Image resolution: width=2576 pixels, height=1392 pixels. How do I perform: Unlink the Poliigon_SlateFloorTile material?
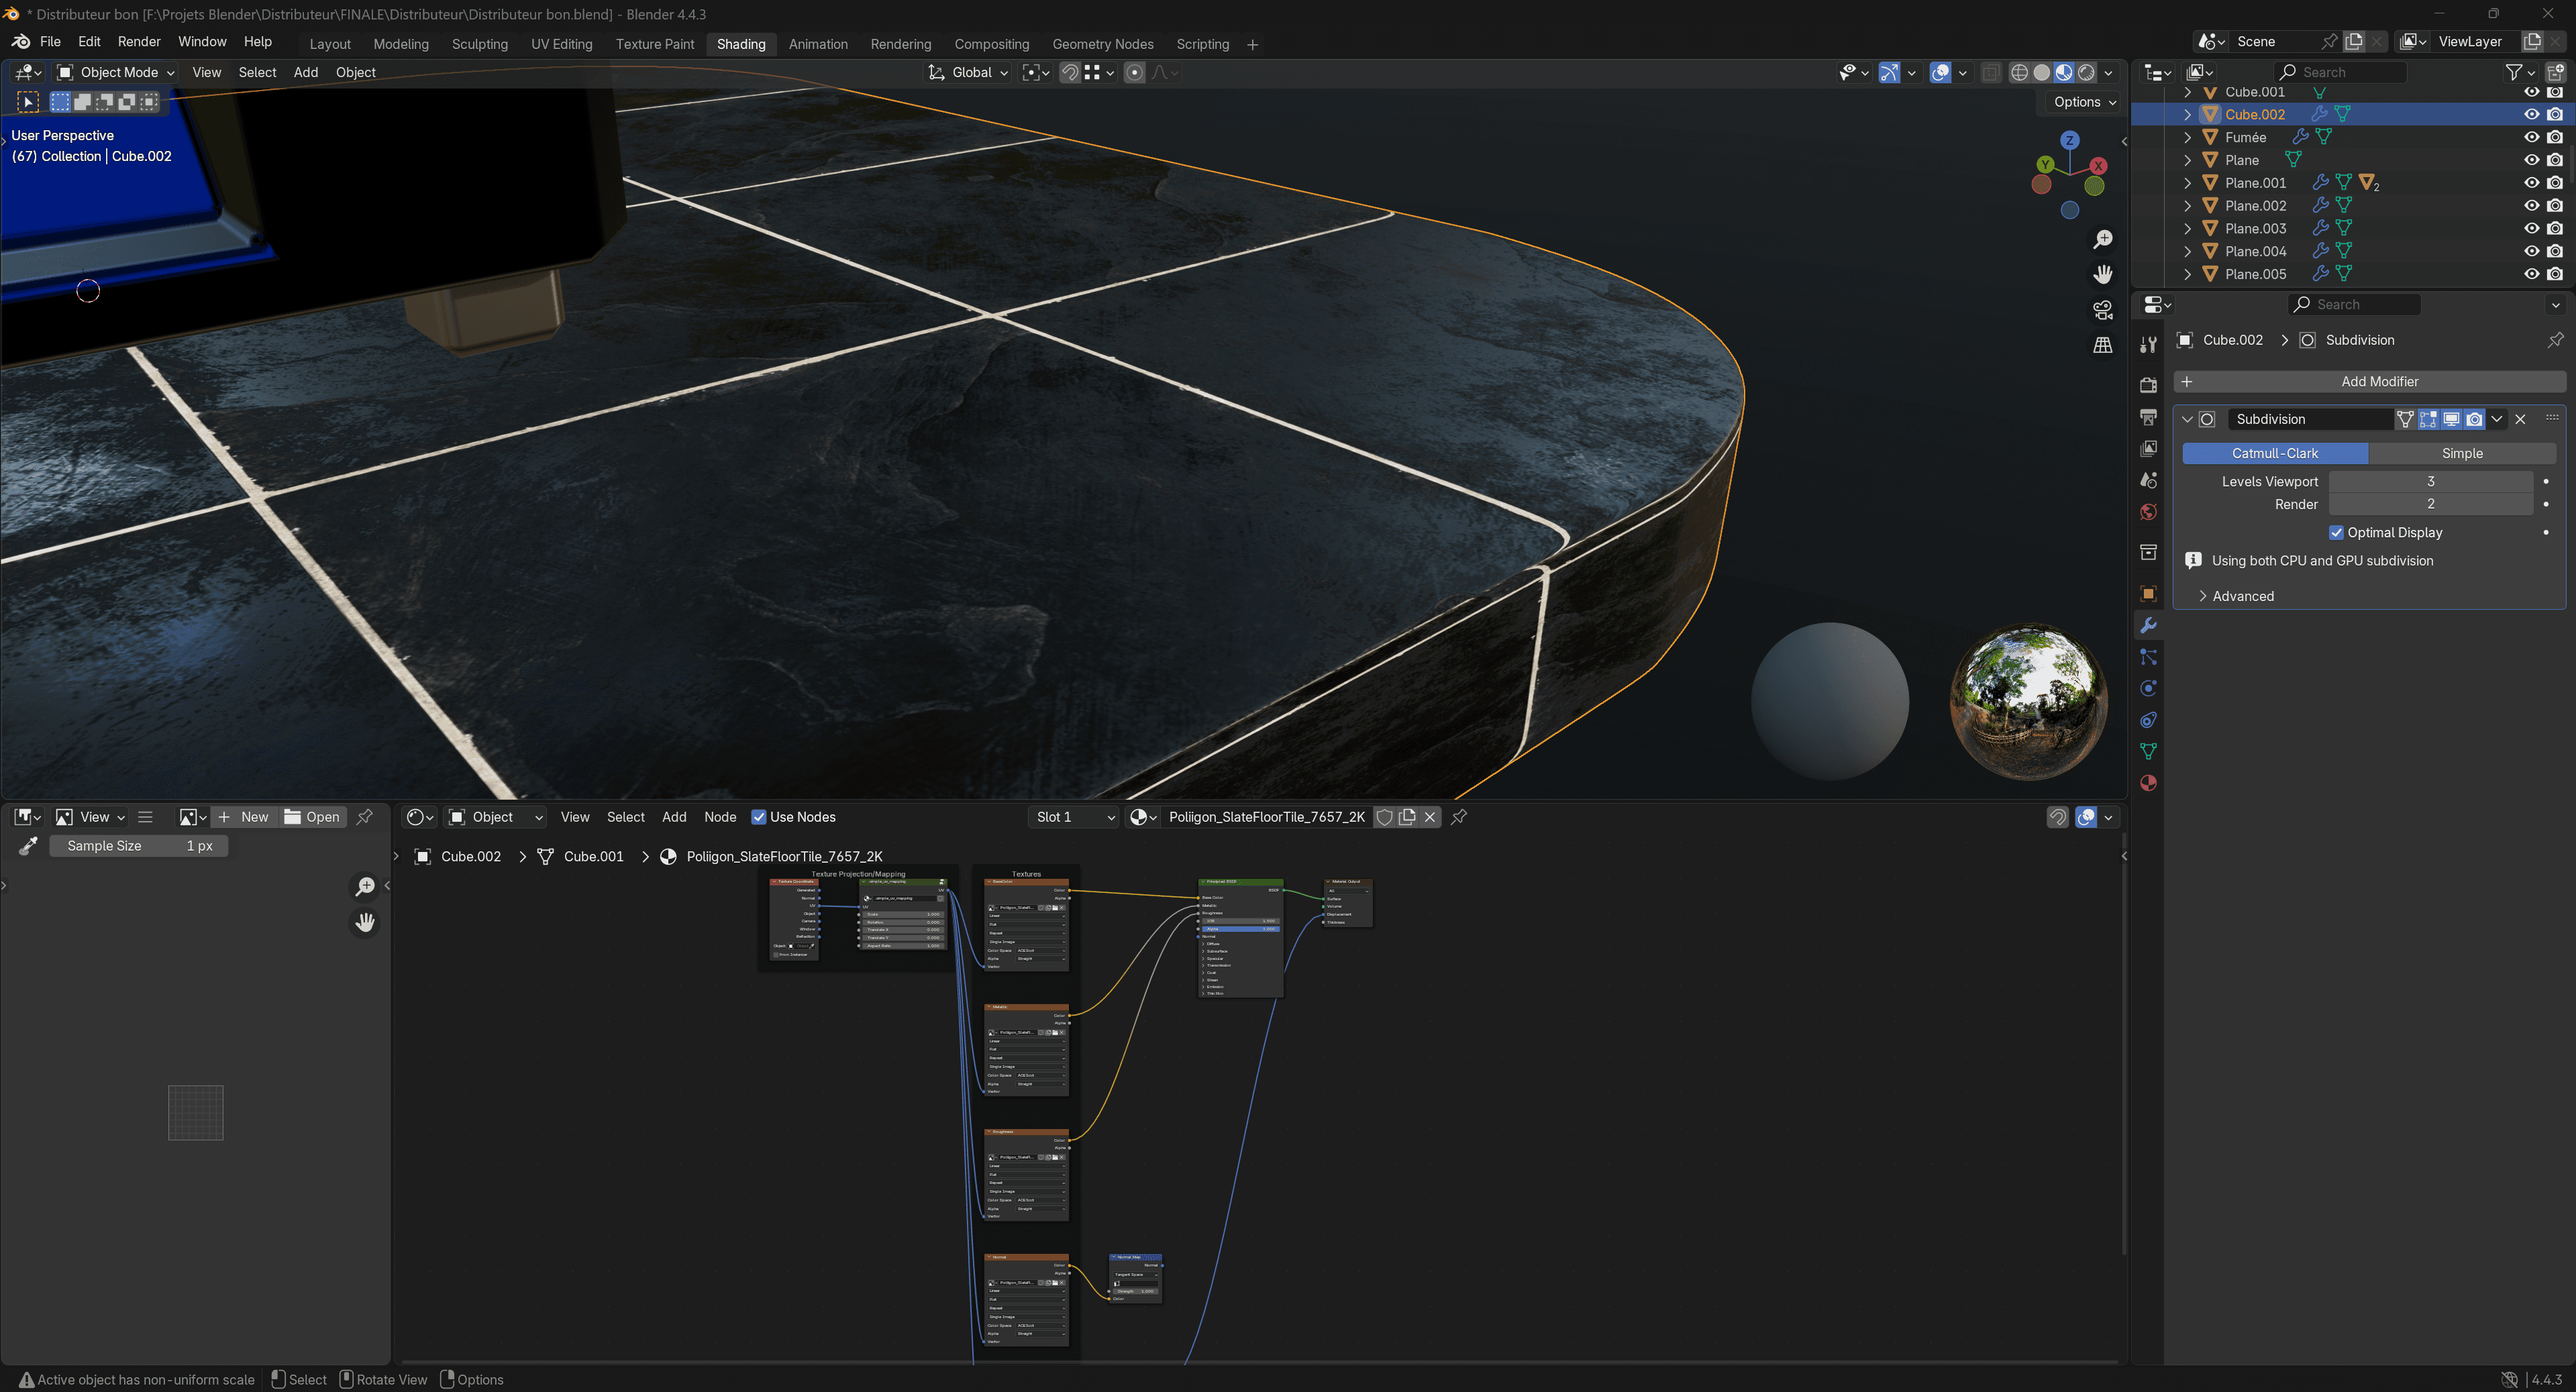pos(1430,817)
